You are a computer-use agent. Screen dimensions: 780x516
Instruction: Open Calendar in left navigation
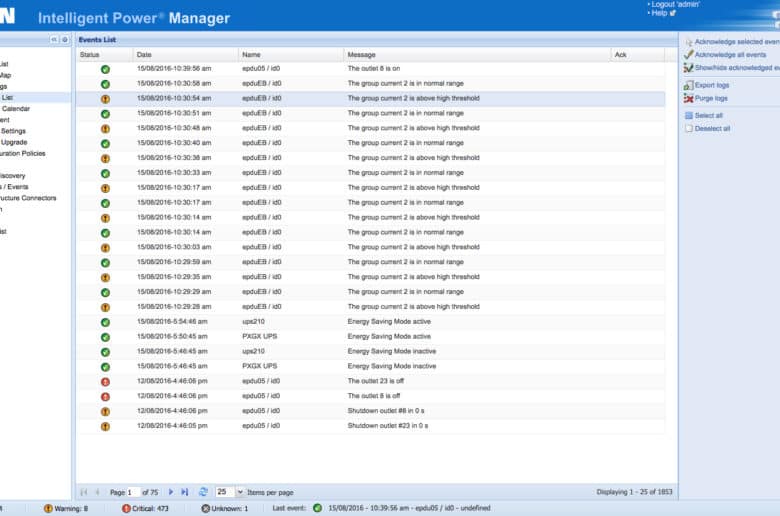(16, 108)
